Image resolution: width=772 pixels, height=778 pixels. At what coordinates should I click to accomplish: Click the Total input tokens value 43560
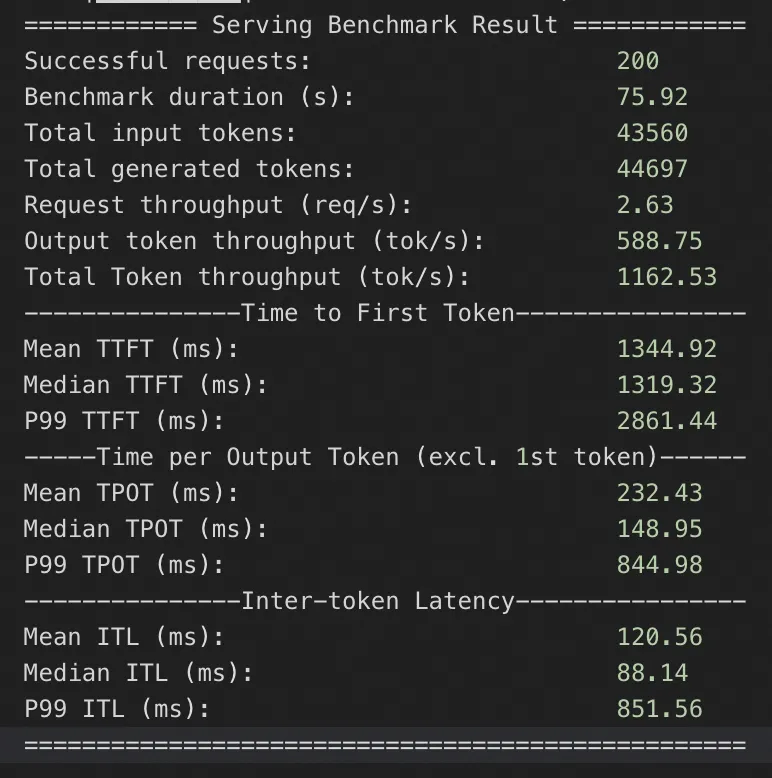652,133
